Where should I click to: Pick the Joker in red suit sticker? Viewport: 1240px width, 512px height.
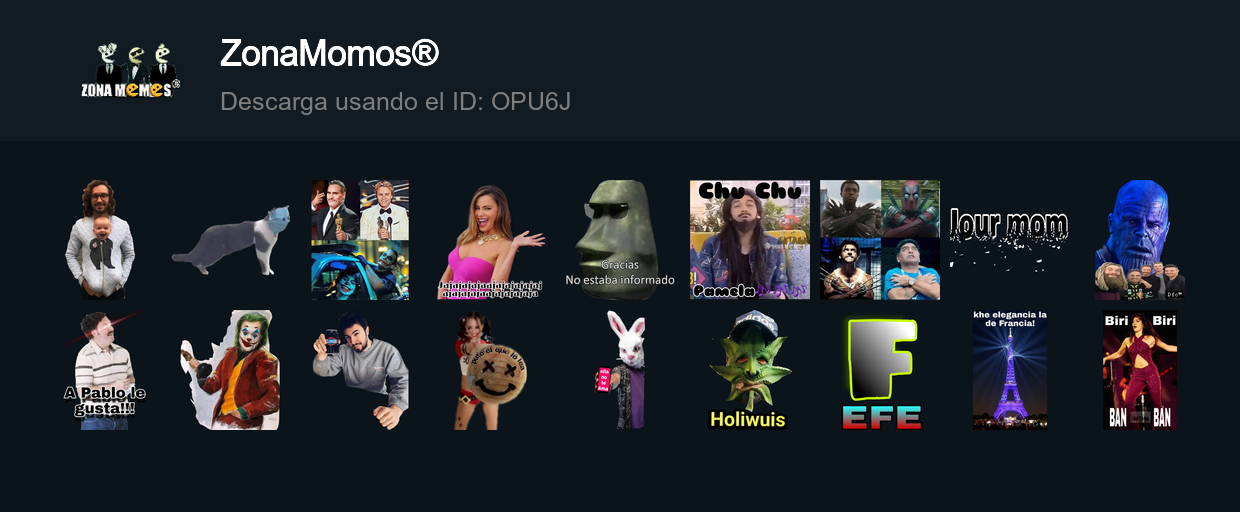tap(230, 370)
